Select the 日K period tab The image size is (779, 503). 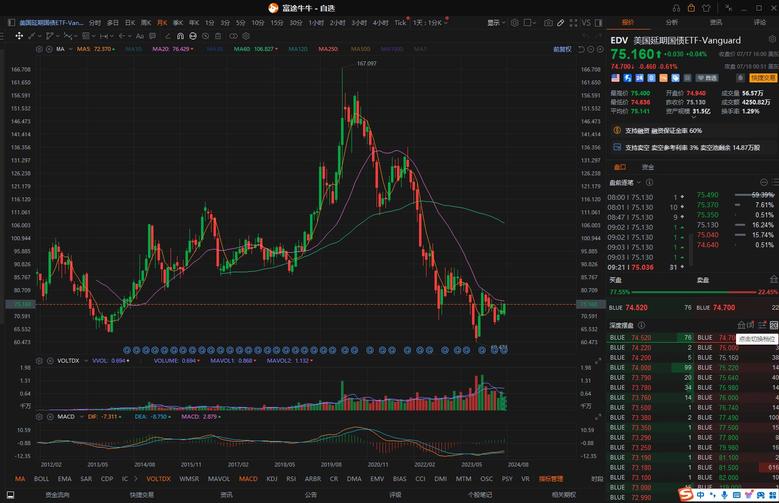[130, 23]
